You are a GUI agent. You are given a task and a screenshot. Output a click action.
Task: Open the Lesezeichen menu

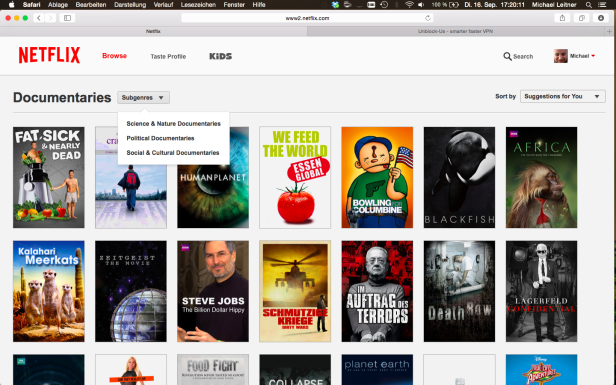[x=198, y=5]
